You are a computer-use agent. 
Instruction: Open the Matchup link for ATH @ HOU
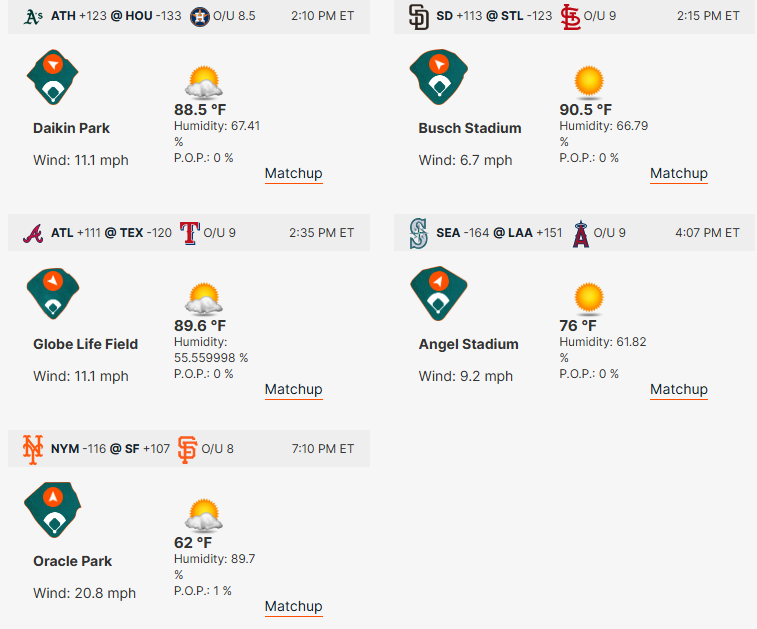[x=293, y=173]
